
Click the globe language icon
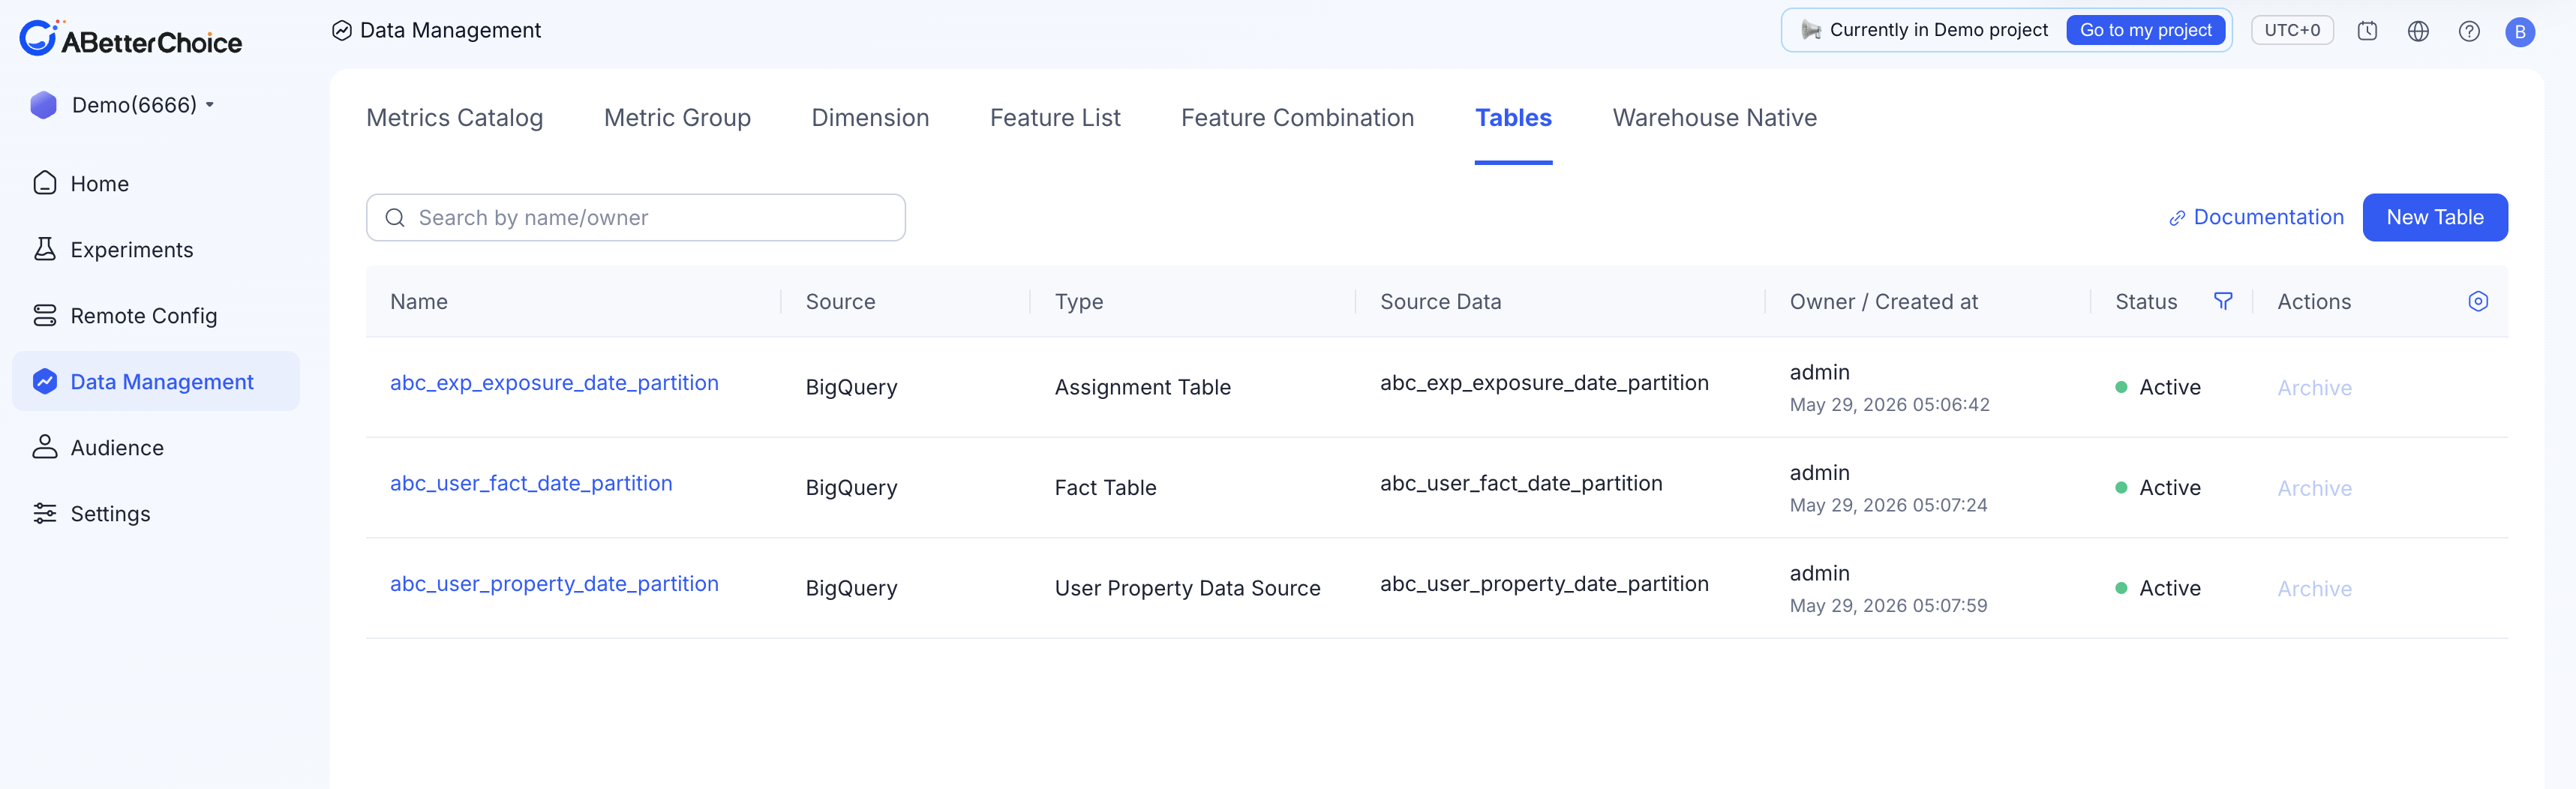coord(2418,31)
